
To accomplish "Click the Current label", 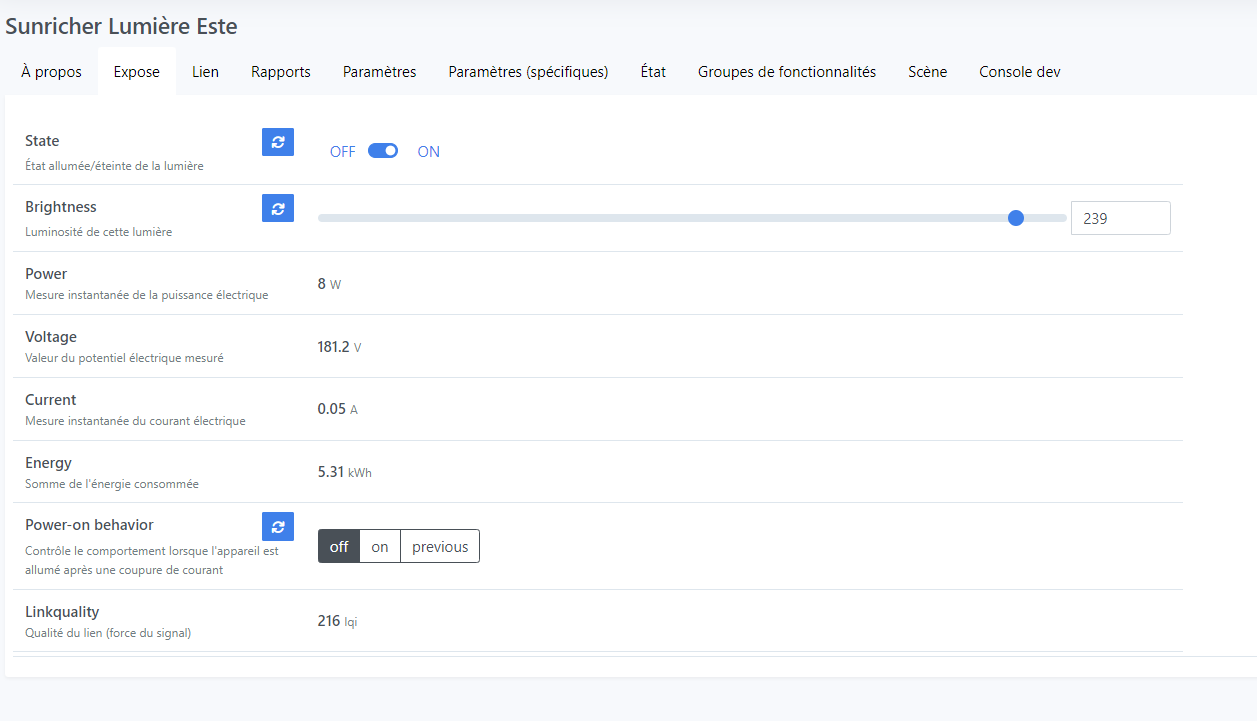I will pyautogui.click(x=50, y=400).
